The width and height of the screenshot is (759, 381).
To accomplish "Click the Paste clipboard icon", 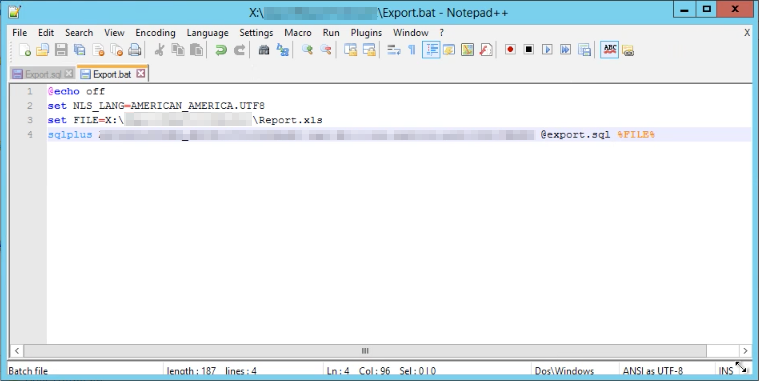I will click(197, 50).
